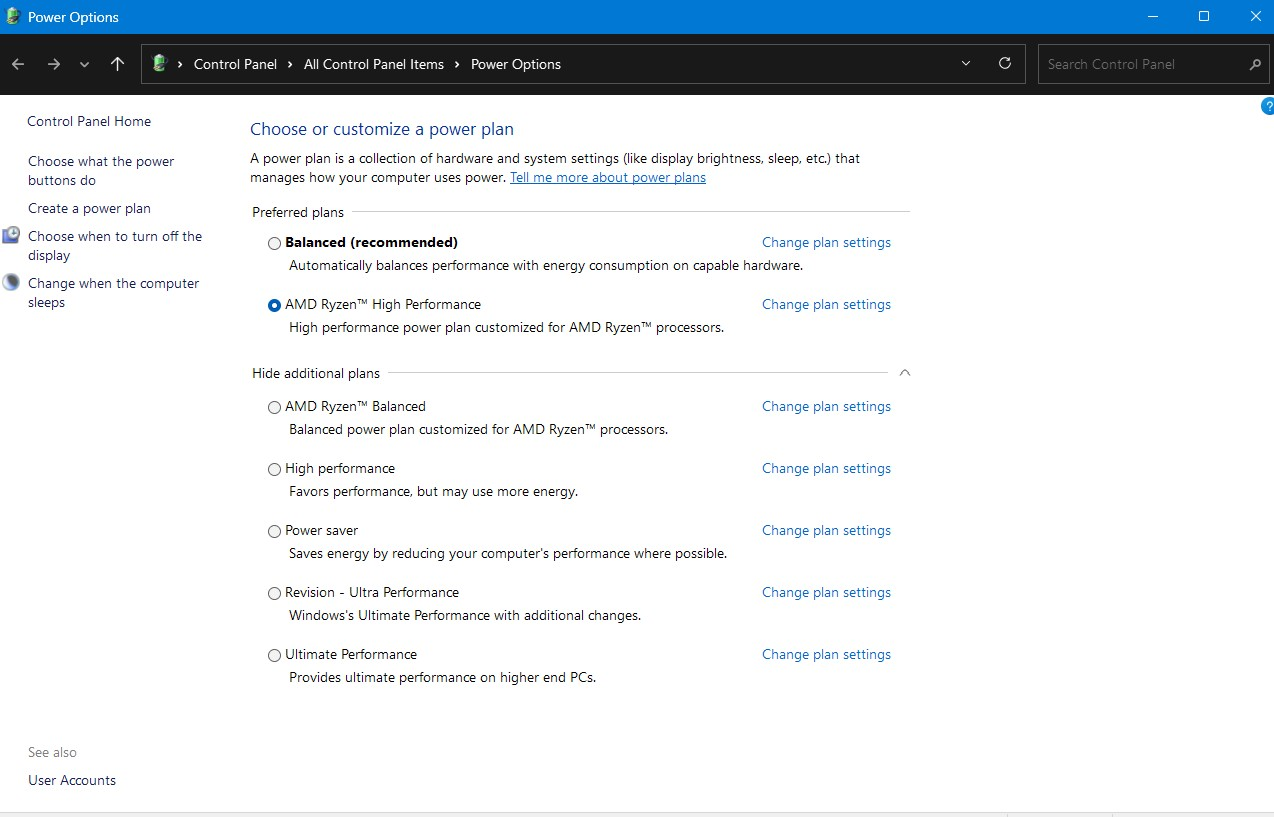Open Control Panel Home
Viewport: 1274px width, 817px height.
(89, 121)
